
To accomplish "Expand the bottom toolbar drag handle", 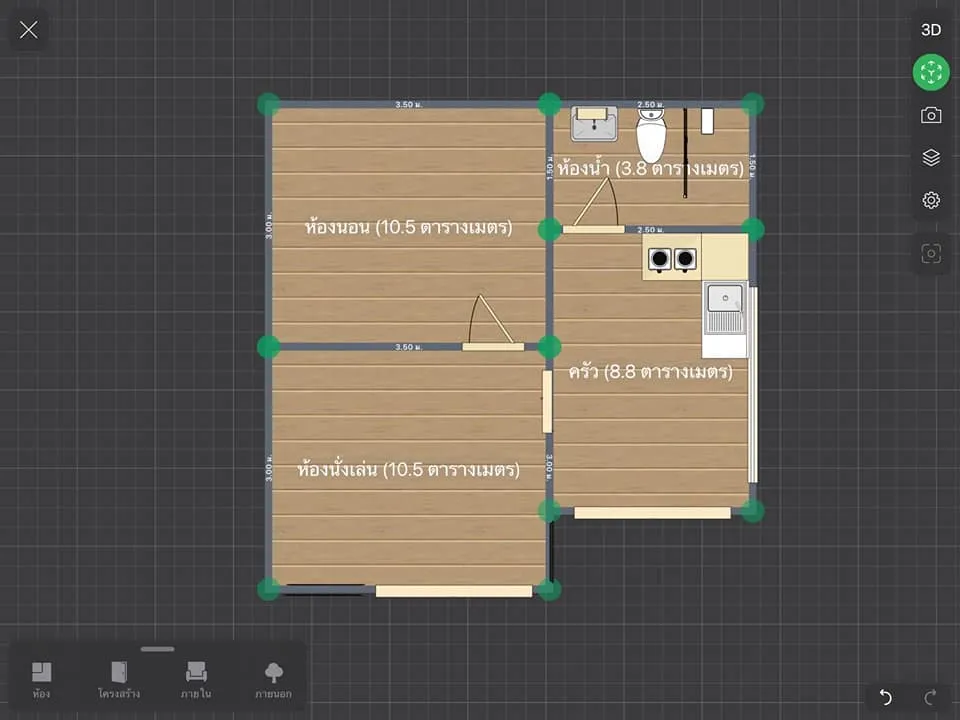I will [157, 649].
